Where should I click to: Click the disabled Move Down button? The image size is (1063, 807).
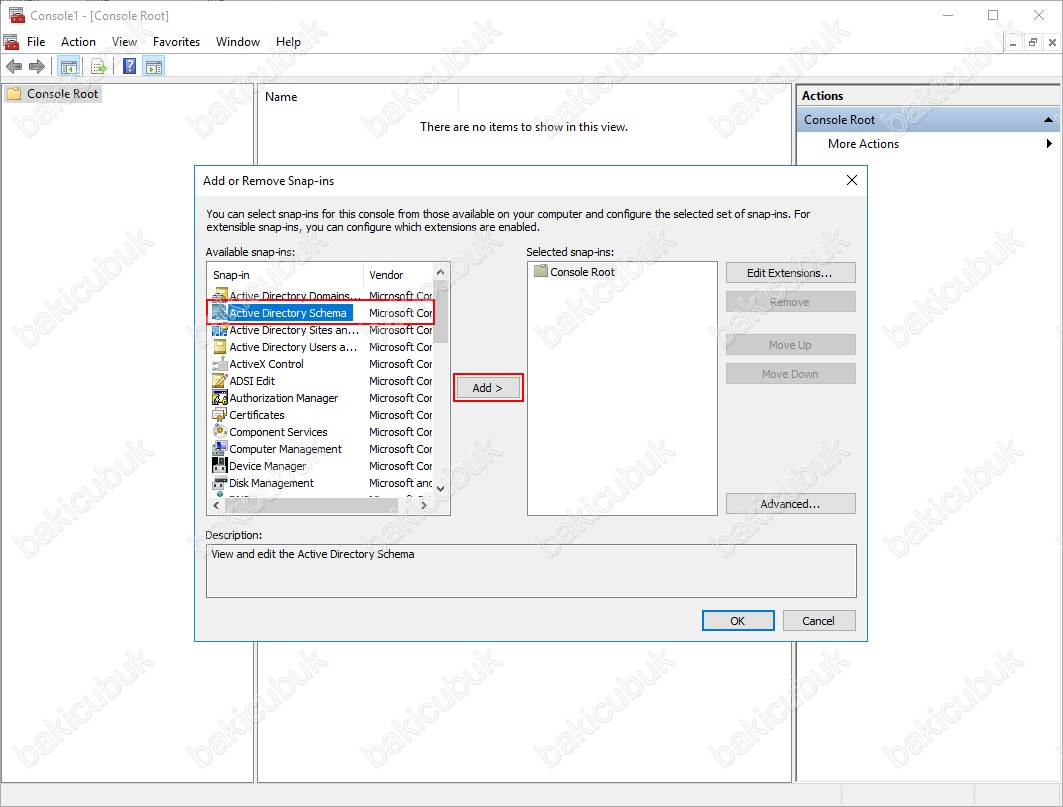click(790, 374)
